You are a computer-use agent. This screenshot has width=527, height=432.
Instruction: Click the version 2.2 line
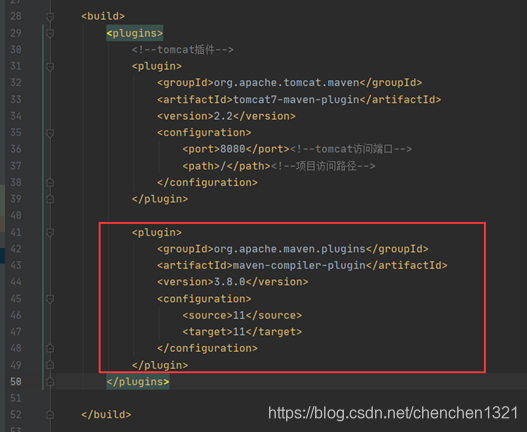click(x=226, y=116)
